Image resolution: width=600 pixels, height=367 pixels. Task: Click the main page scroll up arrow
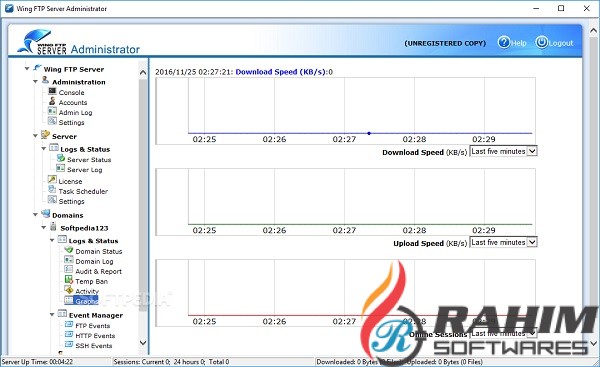(x=593, y=31)
